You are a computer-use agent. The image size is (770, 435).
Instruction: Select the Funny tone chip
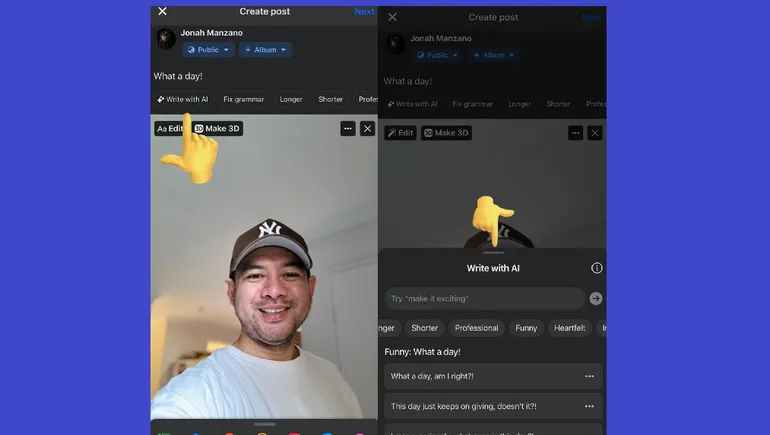click(x=526, y=328)
